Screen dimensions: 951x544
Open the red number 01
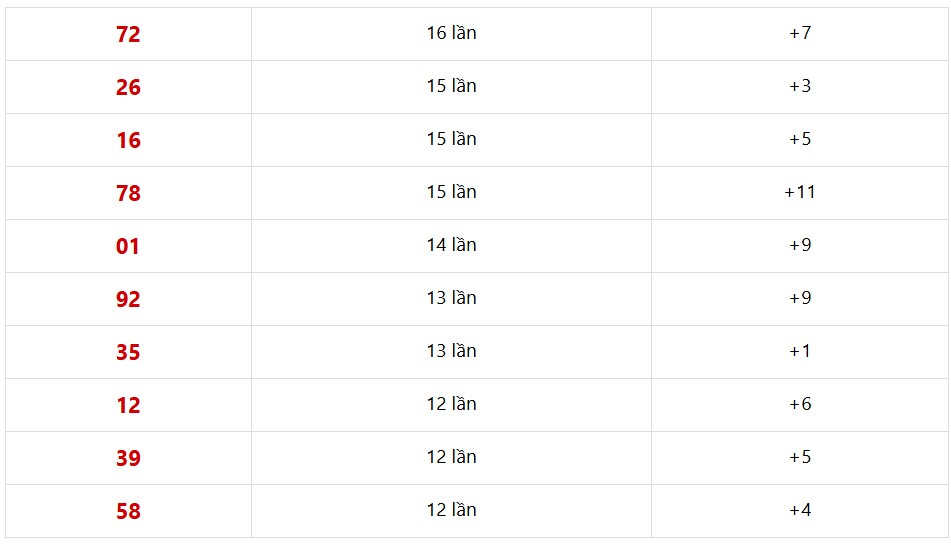[x=128, y=246]
